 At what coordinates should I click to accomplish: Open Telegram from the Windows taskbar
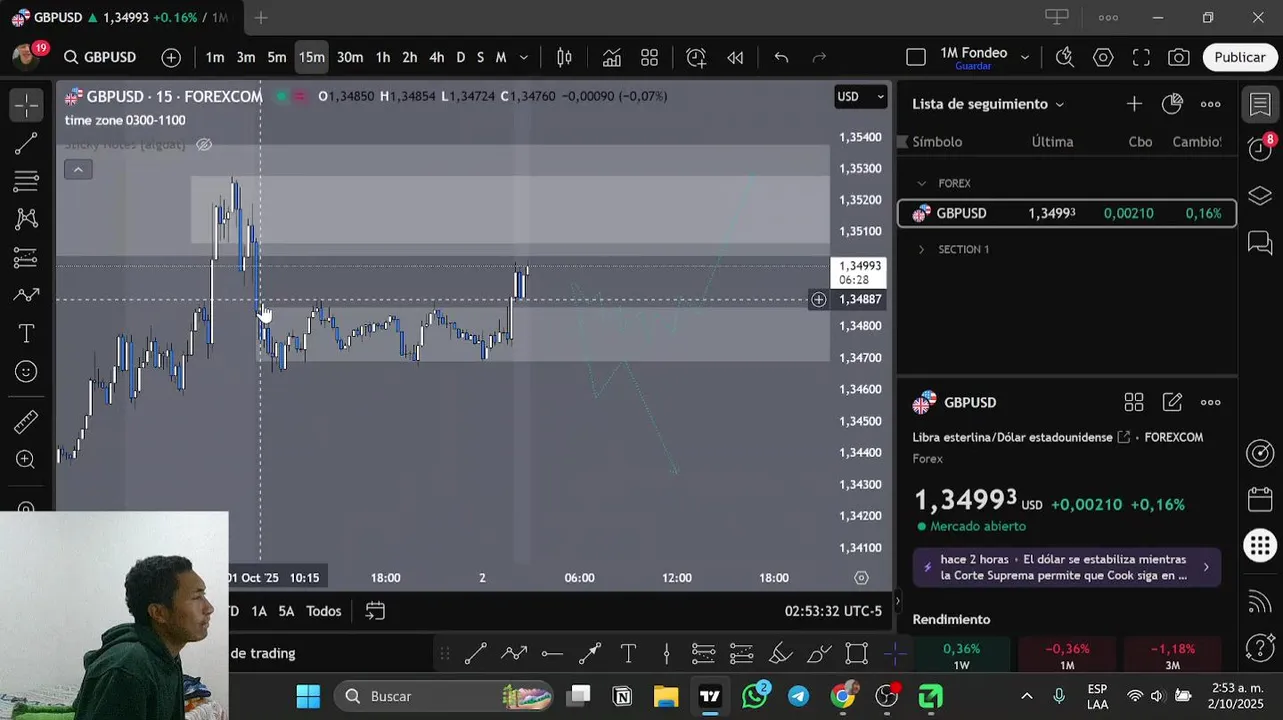(798, 695)
